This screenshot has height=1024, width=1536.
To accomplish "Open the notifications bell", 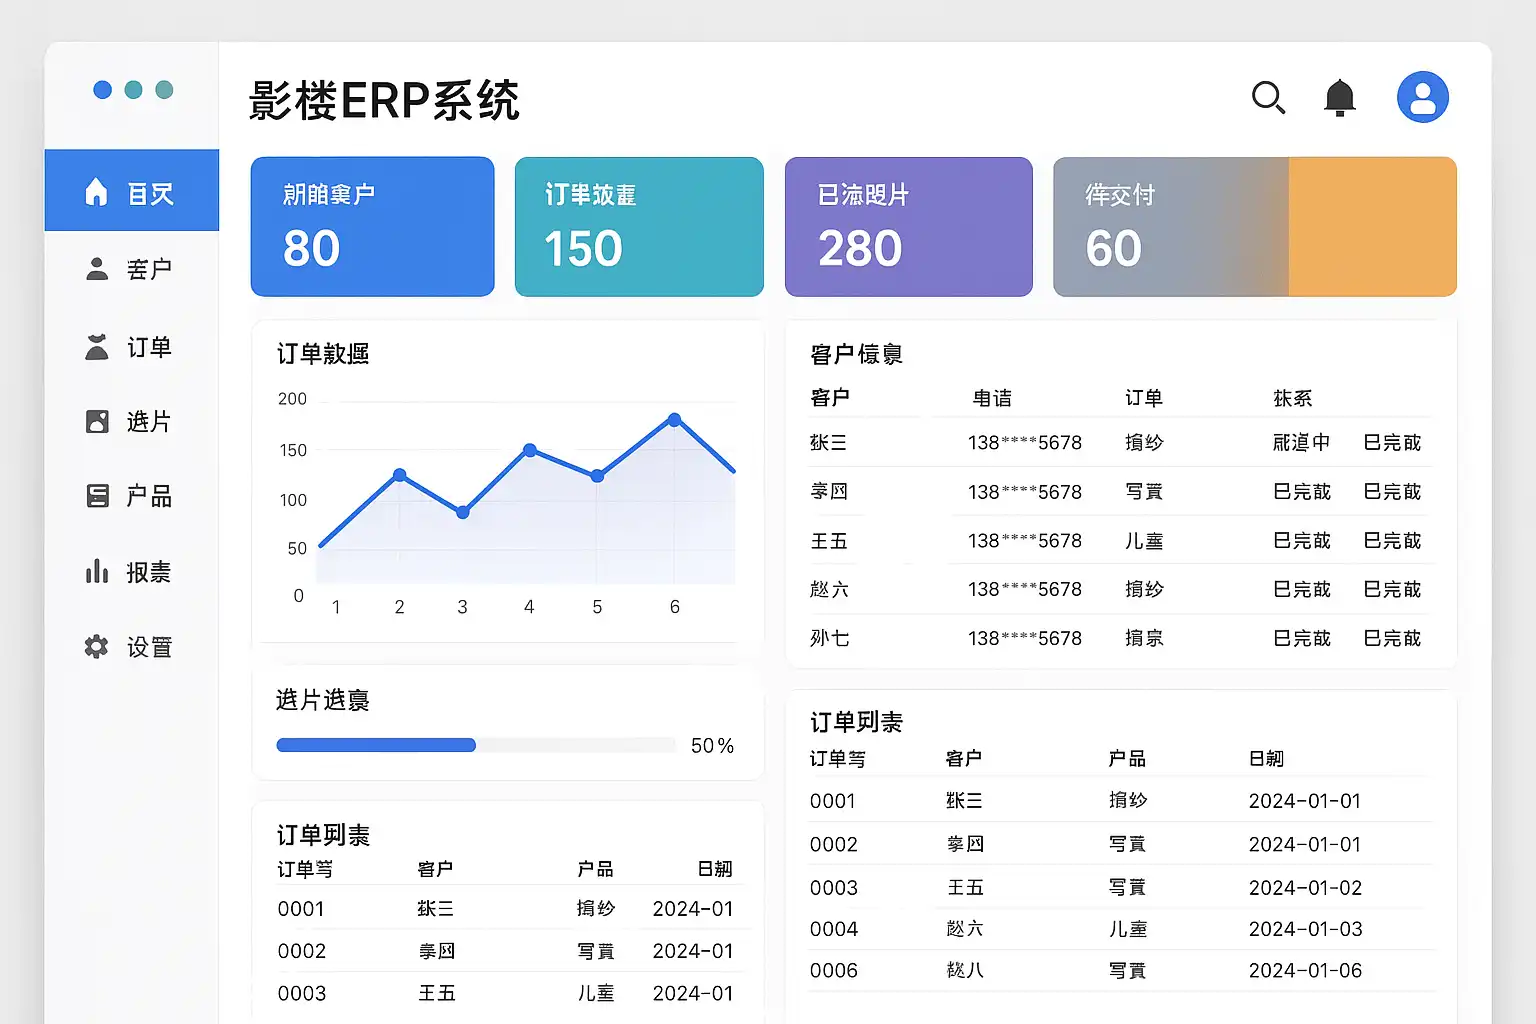I will (1339, 98).
